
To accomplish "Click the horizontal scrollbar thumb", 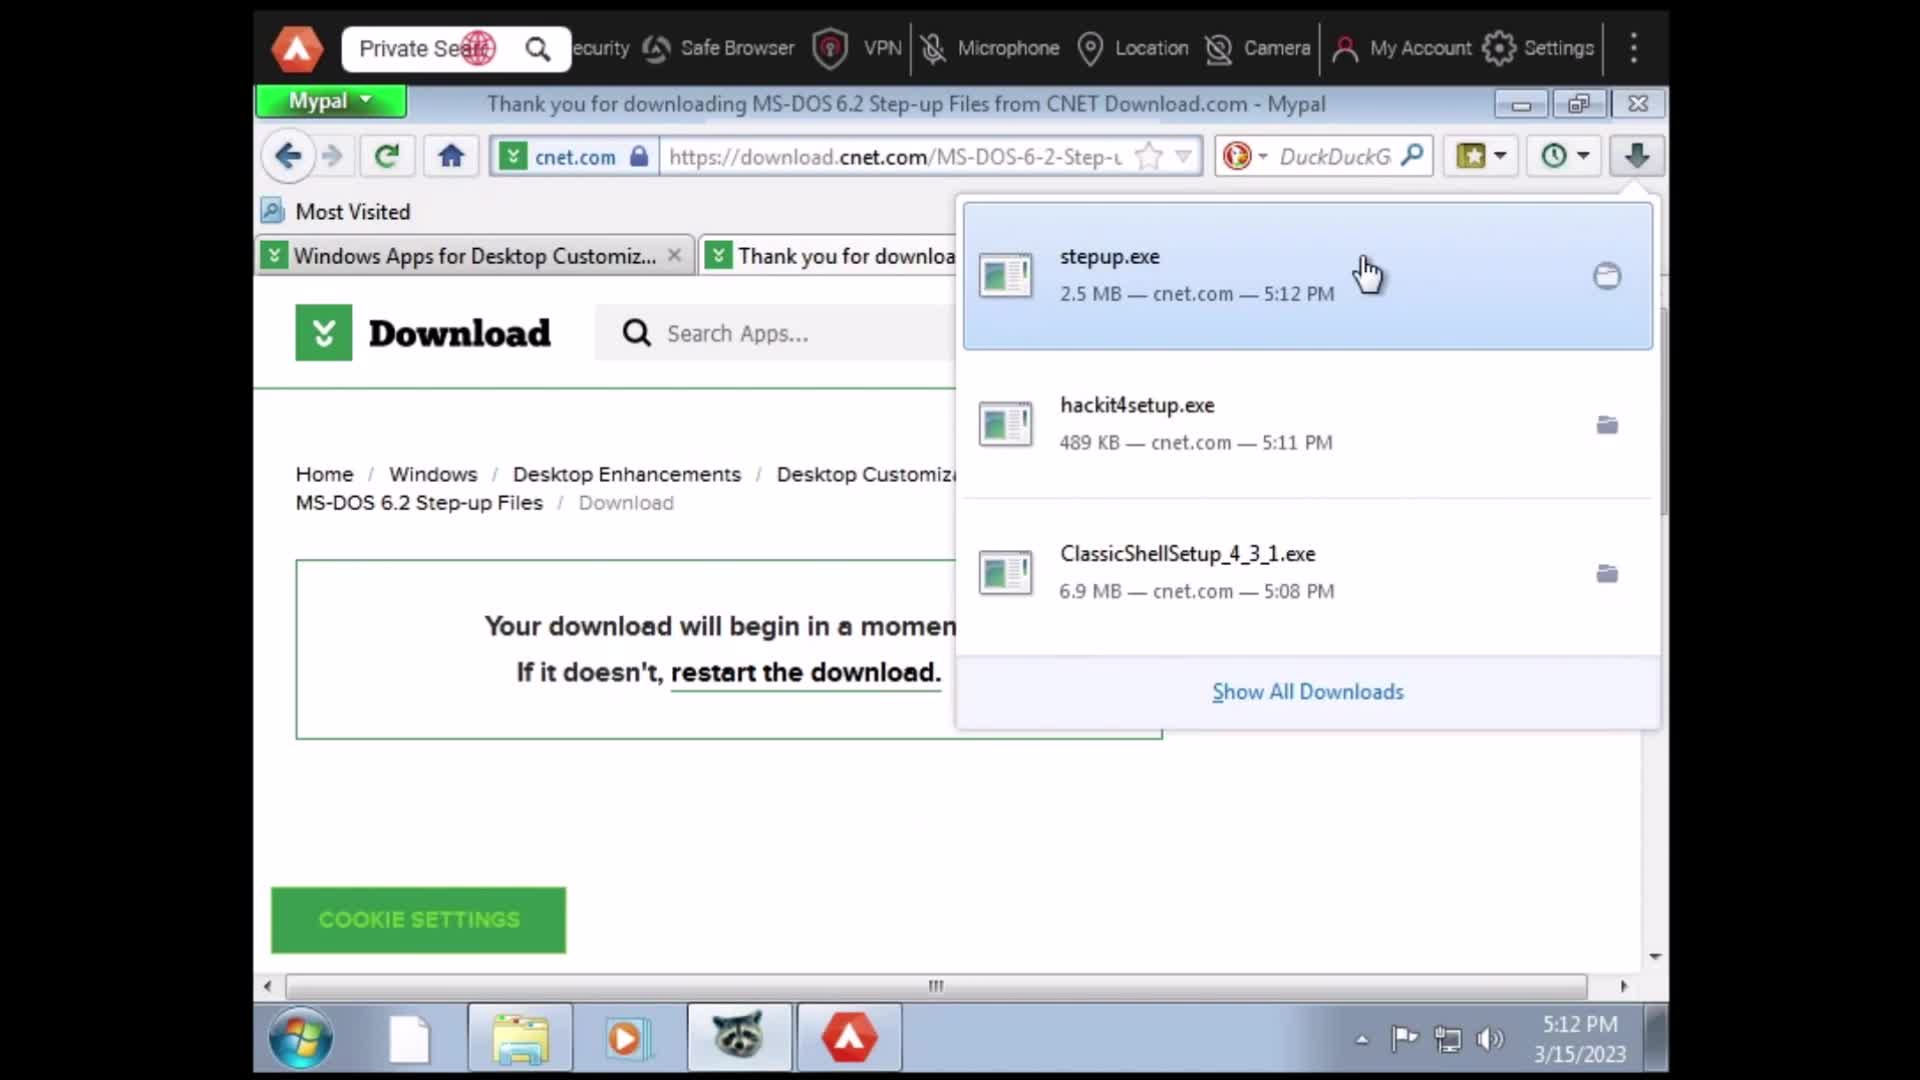I will coord(936,986).
